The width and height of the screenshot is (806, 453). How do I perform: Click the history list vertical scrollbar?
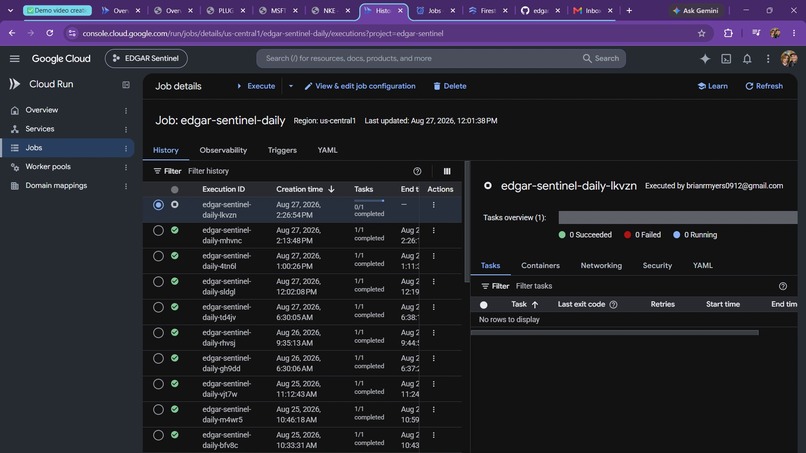(x=467, y=222)
